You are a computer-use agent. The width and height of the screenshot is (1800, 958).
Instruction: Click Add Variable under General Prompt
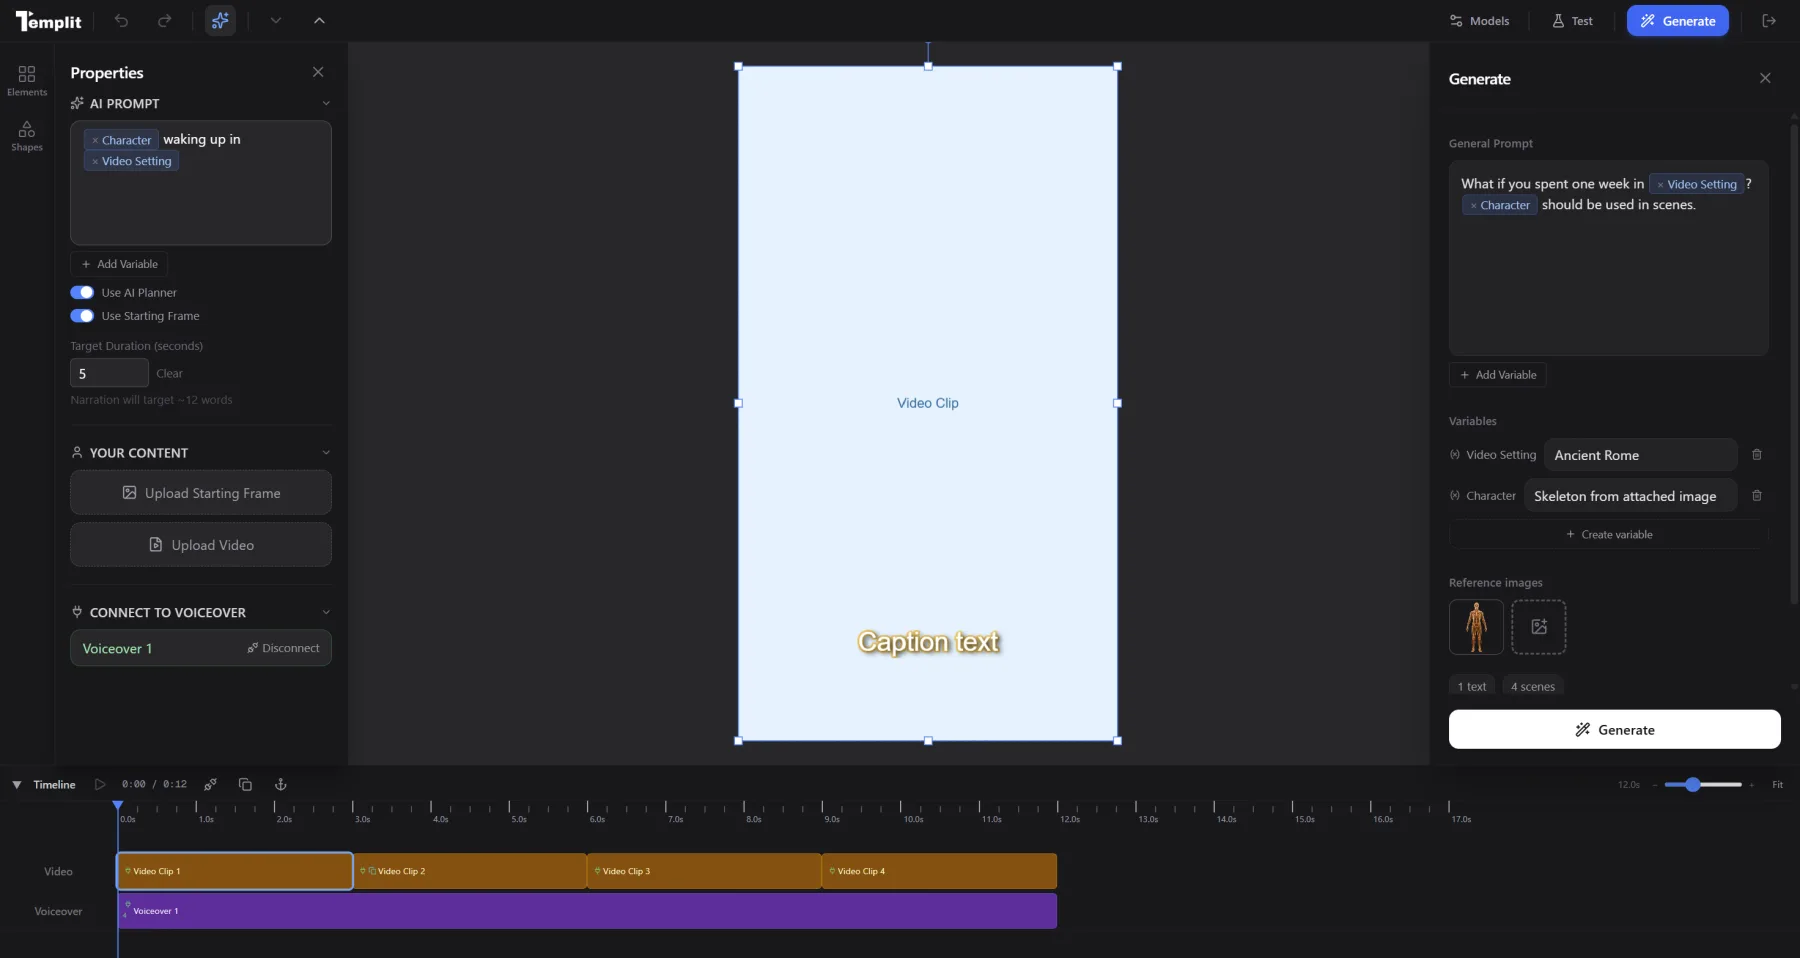1498,375
